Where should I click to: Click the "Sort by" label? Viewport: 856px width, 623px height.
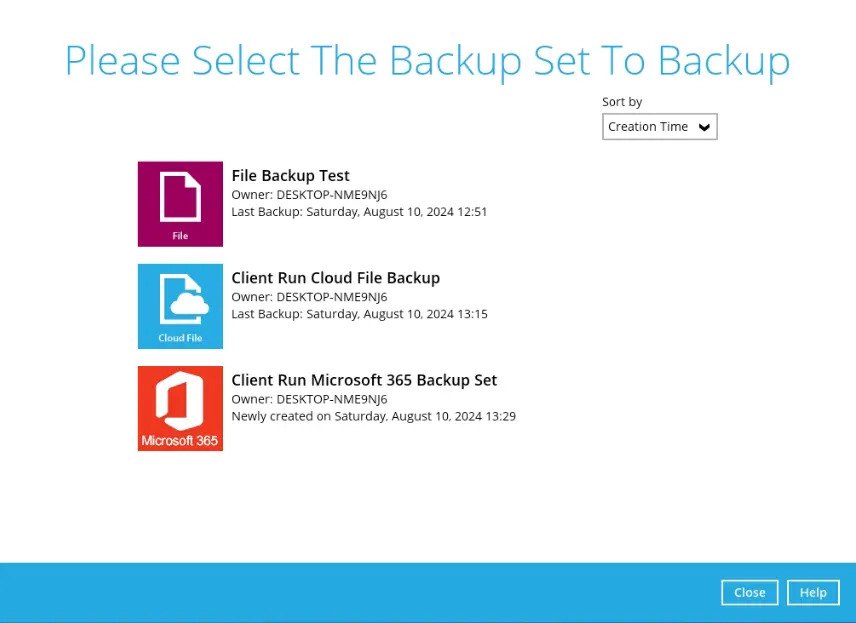click(622, 102)
